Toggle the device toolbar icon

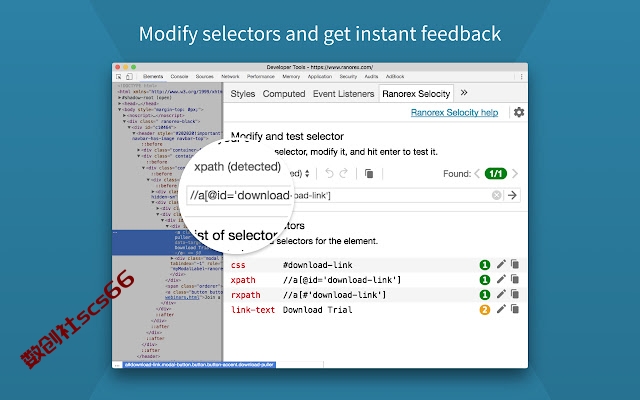click(x=129, y=77)
